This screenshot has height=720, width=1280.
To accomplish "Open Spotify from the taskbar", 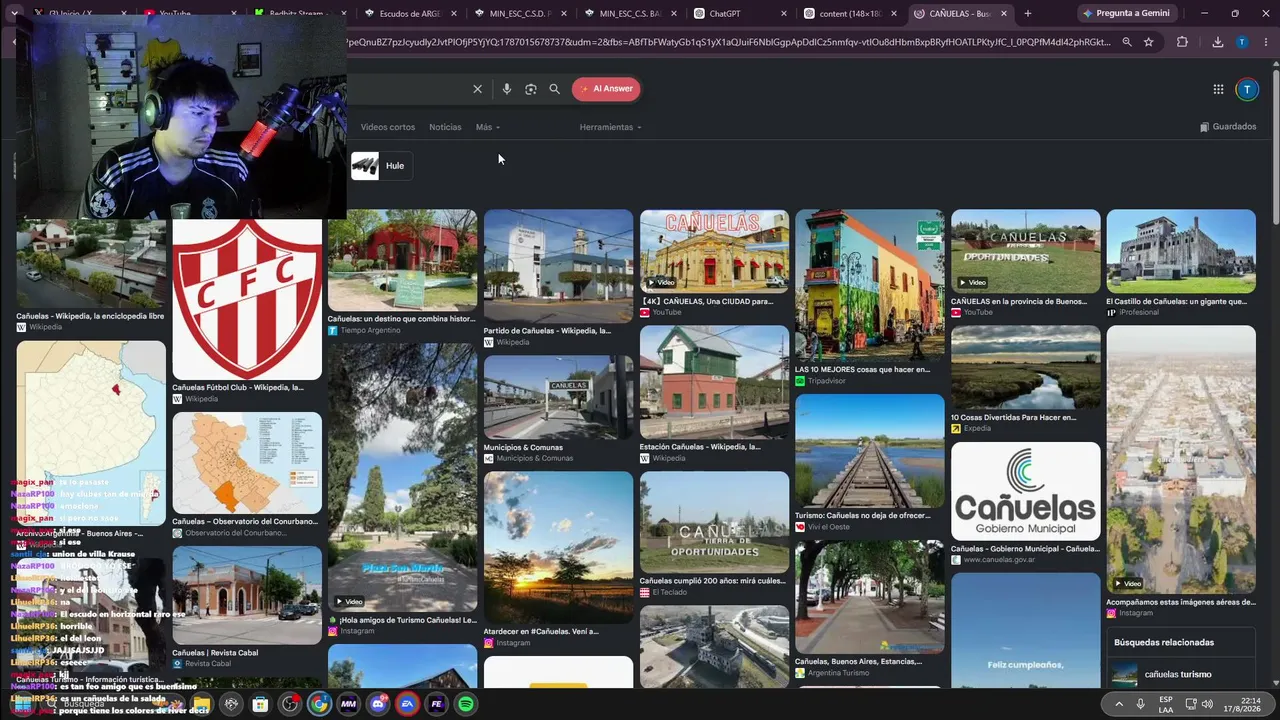I will click(466, 704).
